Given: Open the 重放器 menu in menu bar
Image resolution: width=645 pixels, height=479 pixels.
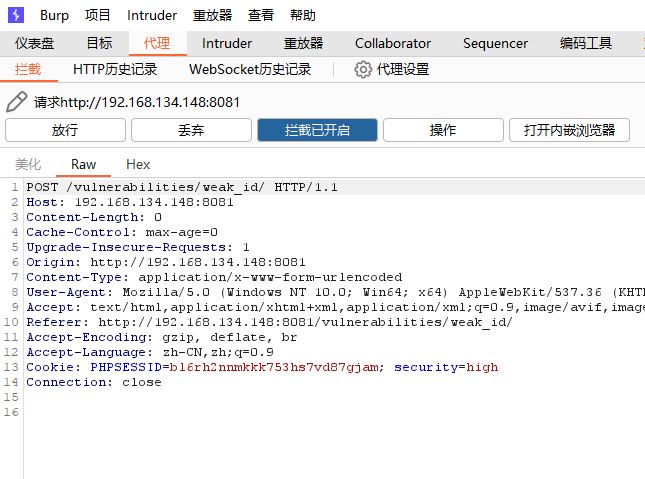Looking at the screenshot, I should pos(212,15).
